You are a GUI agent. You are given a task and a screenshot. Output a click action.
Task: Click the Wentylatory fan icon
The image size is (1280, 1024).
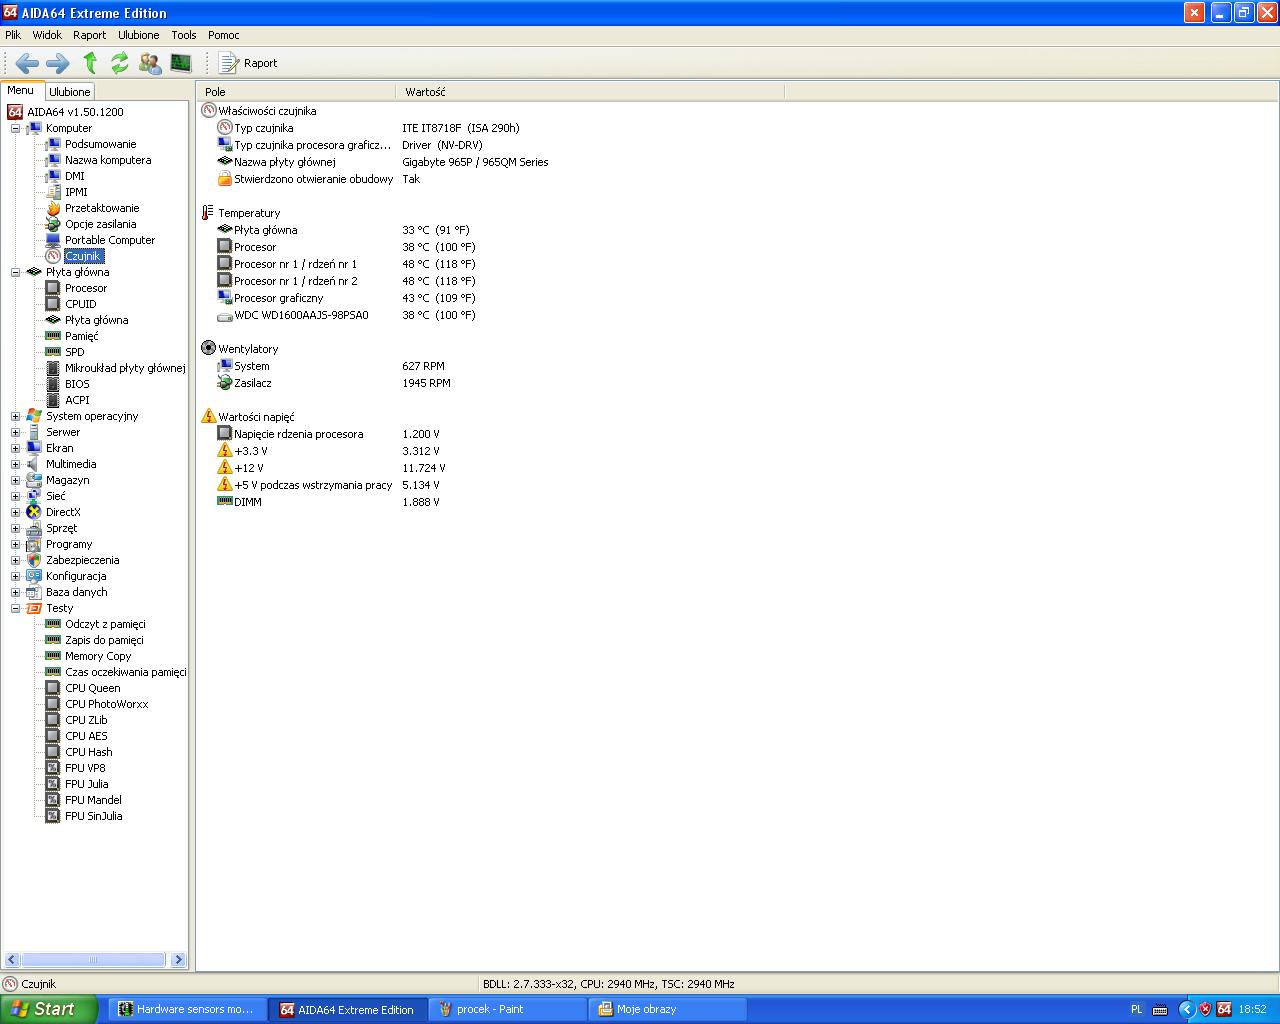[x=208, y=349]
